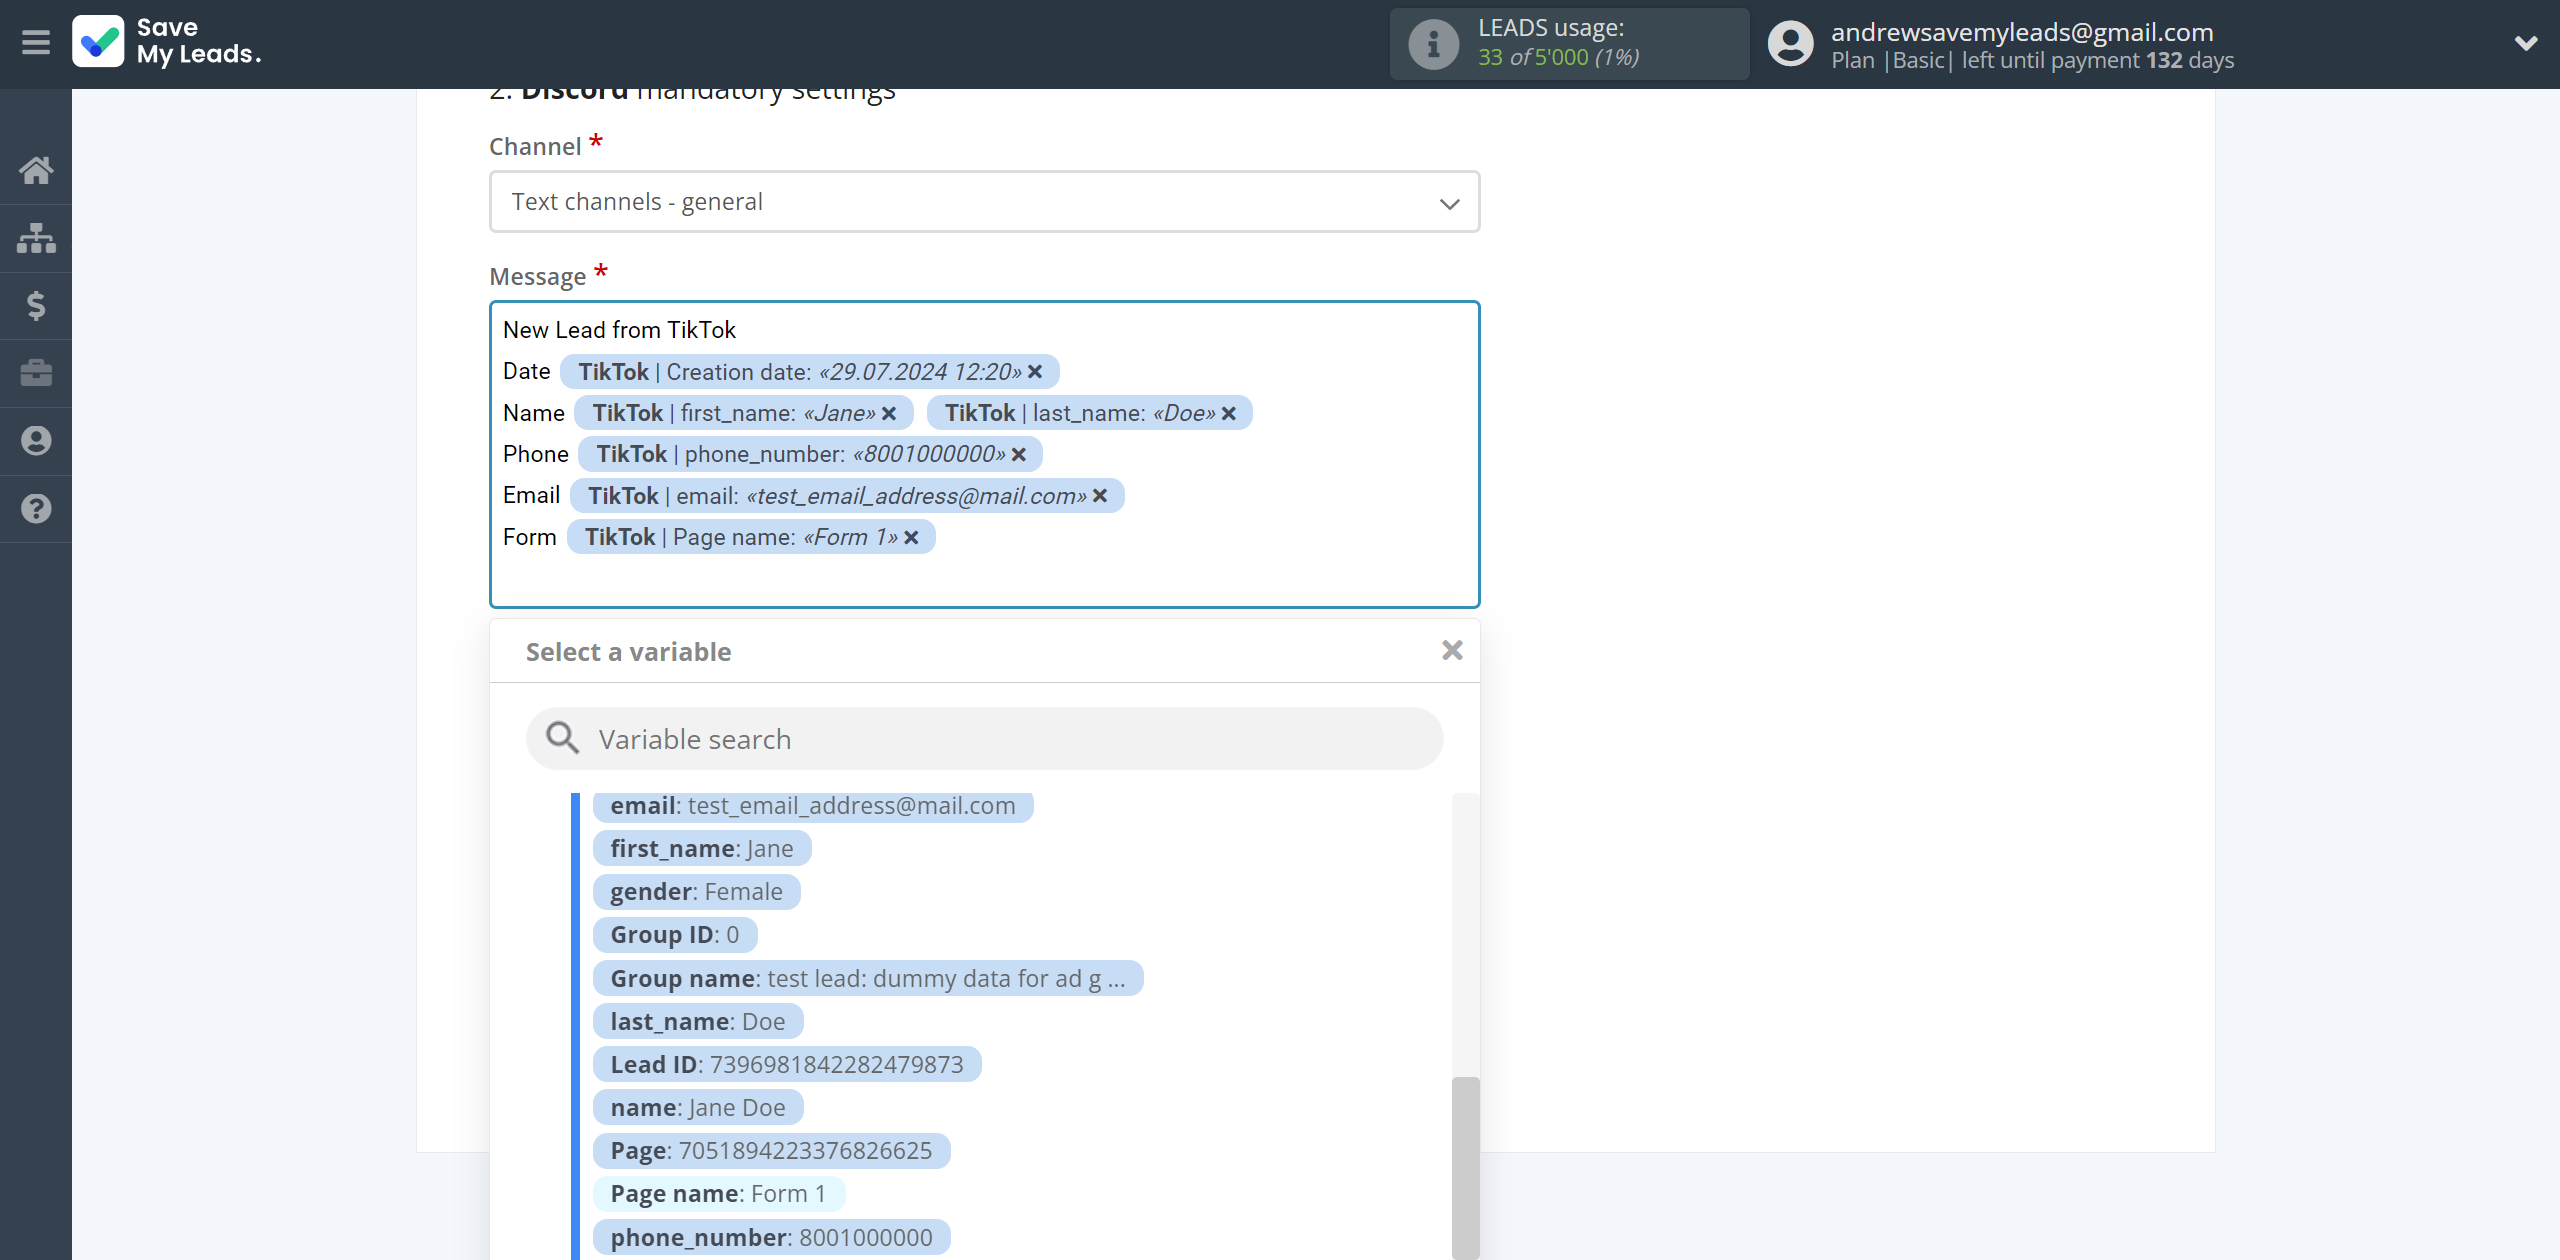Remove the email variable tag
This screenshot has width=2560, height=1260.
coord(1100,496)
